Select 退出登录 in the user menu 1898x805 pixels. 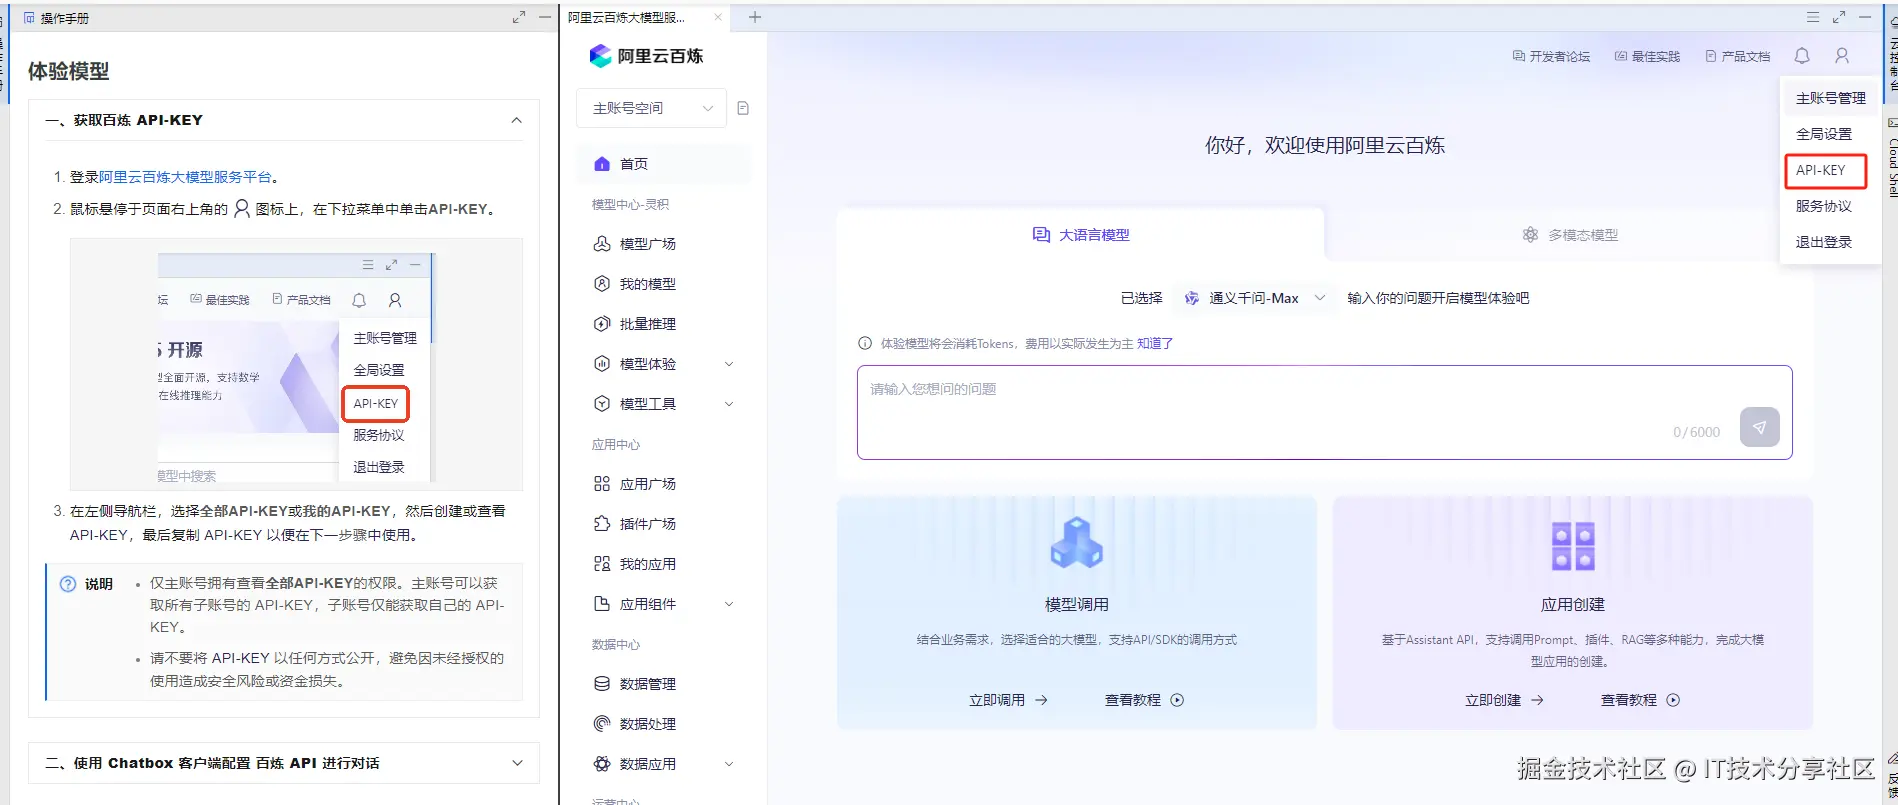tap(1823, 242)
